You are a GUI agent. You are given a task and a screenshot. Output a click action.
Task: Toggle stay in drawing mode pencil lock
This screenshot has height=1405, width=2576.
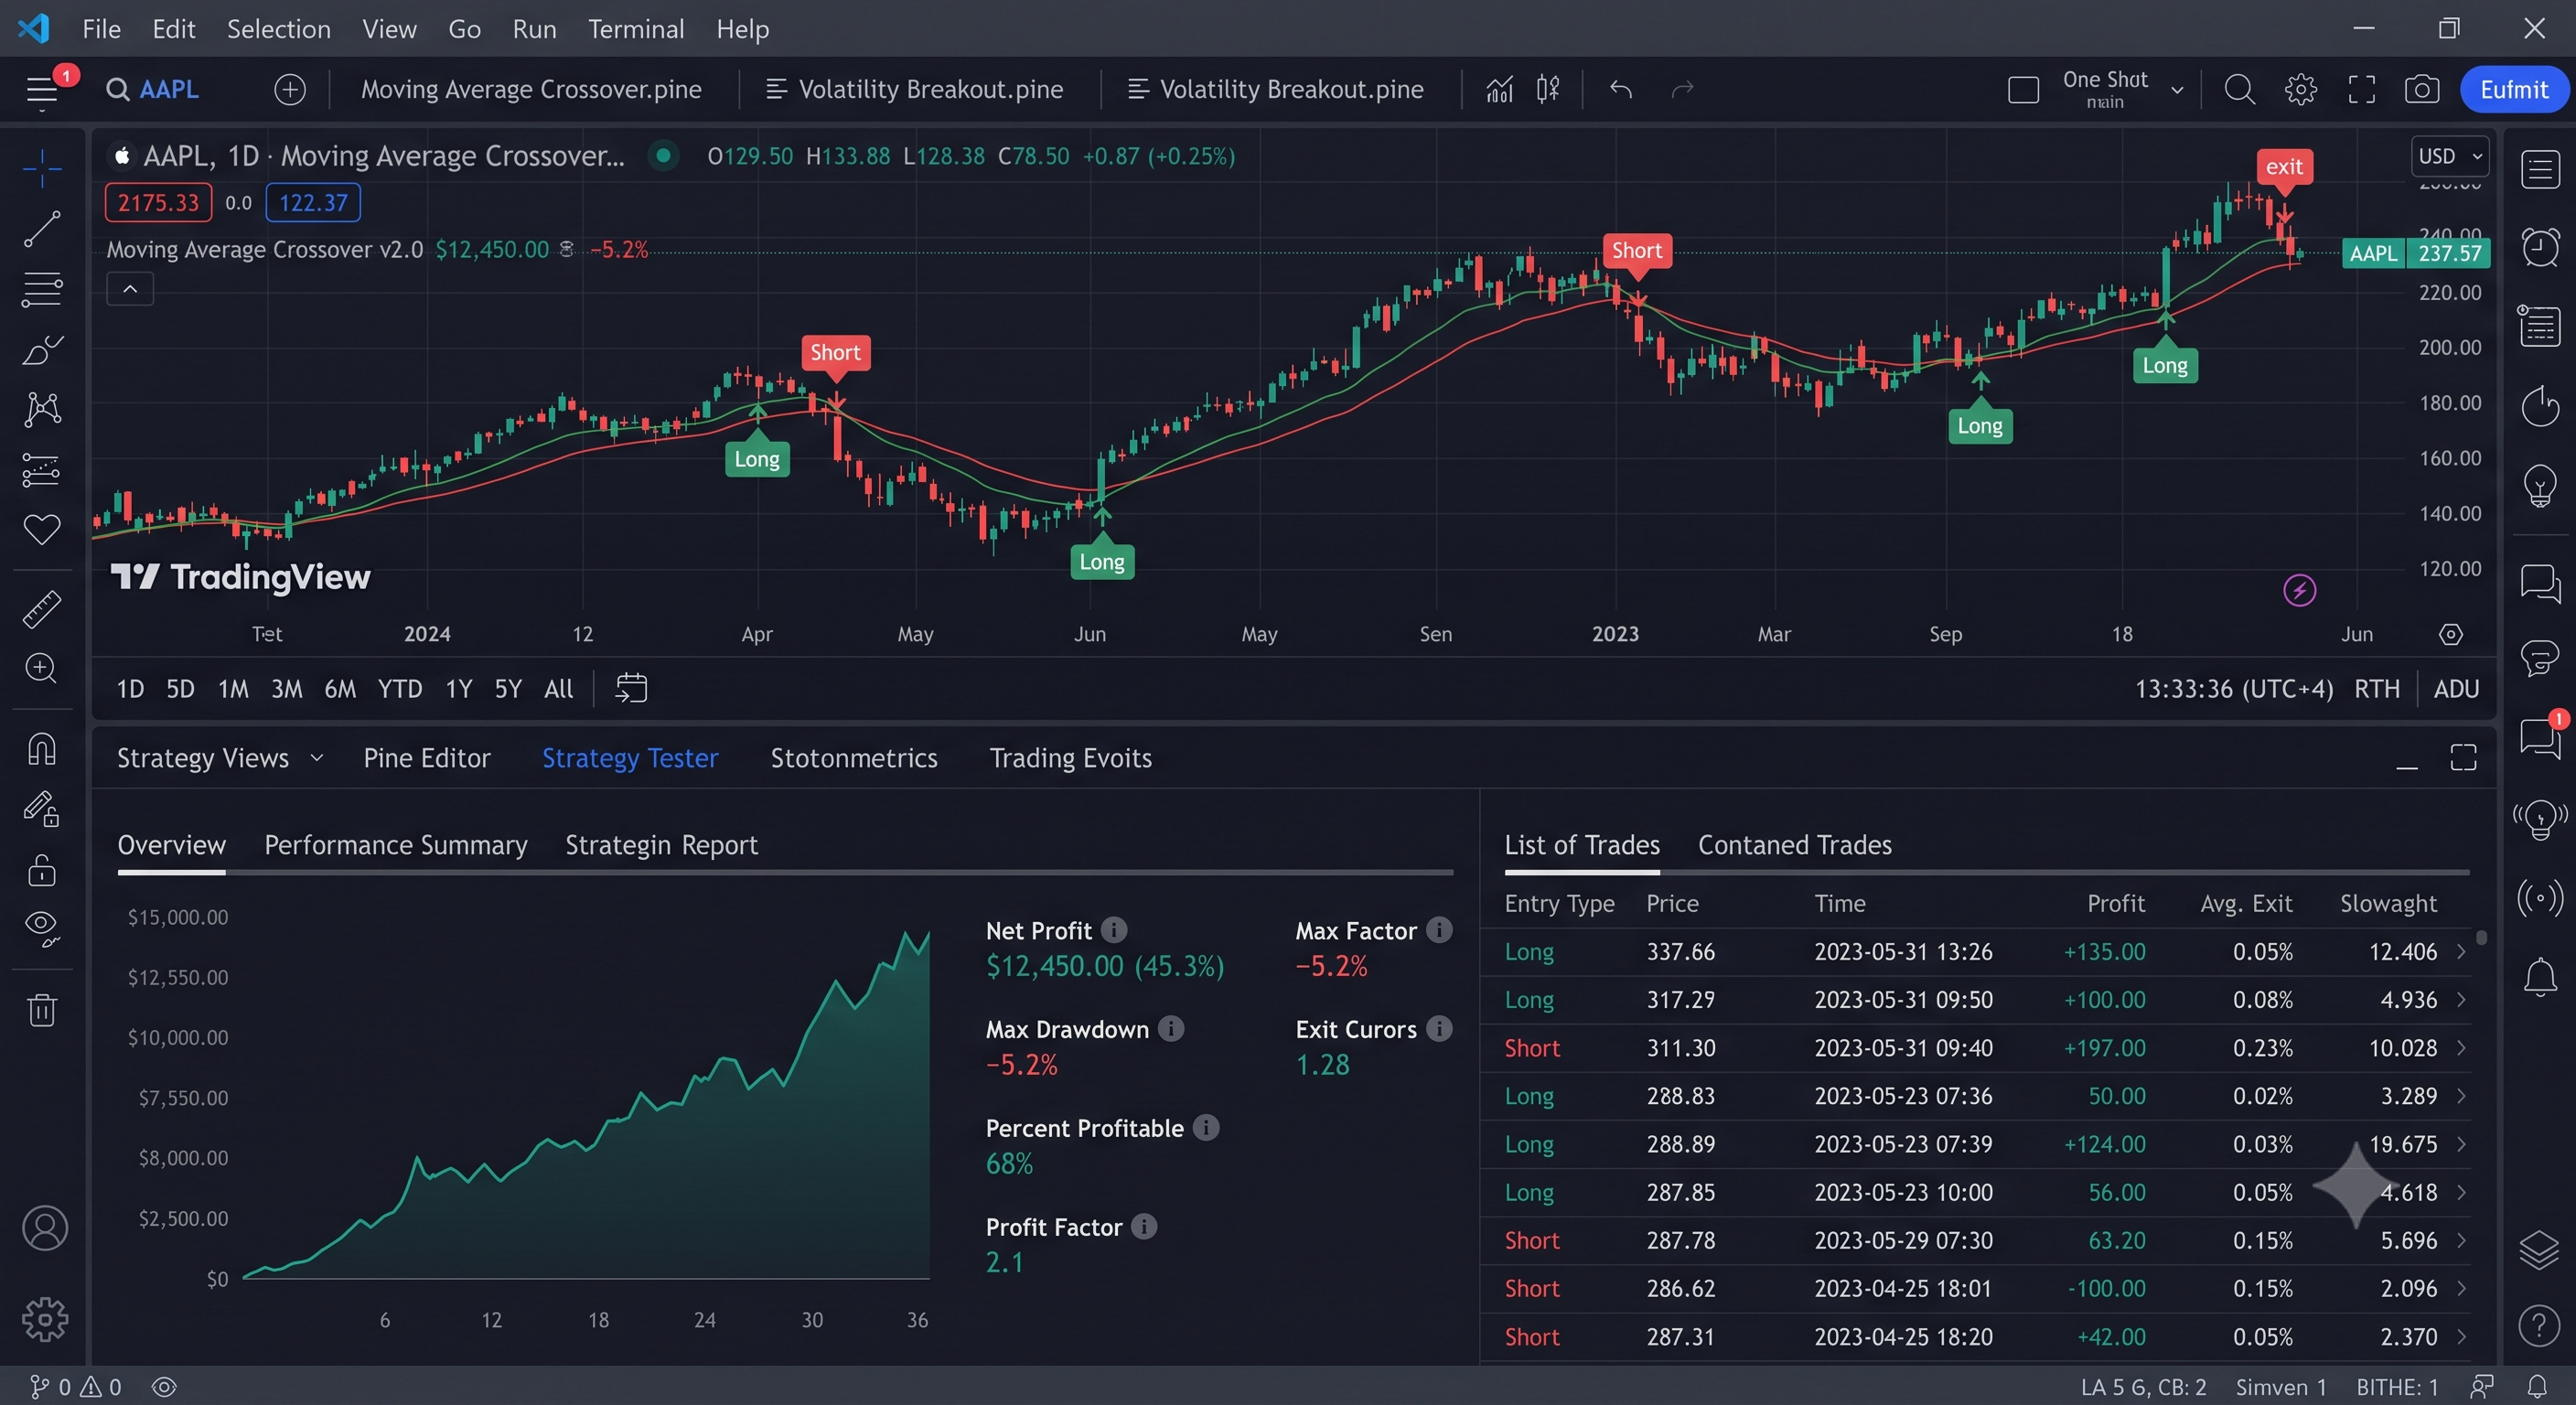[42, 809]
